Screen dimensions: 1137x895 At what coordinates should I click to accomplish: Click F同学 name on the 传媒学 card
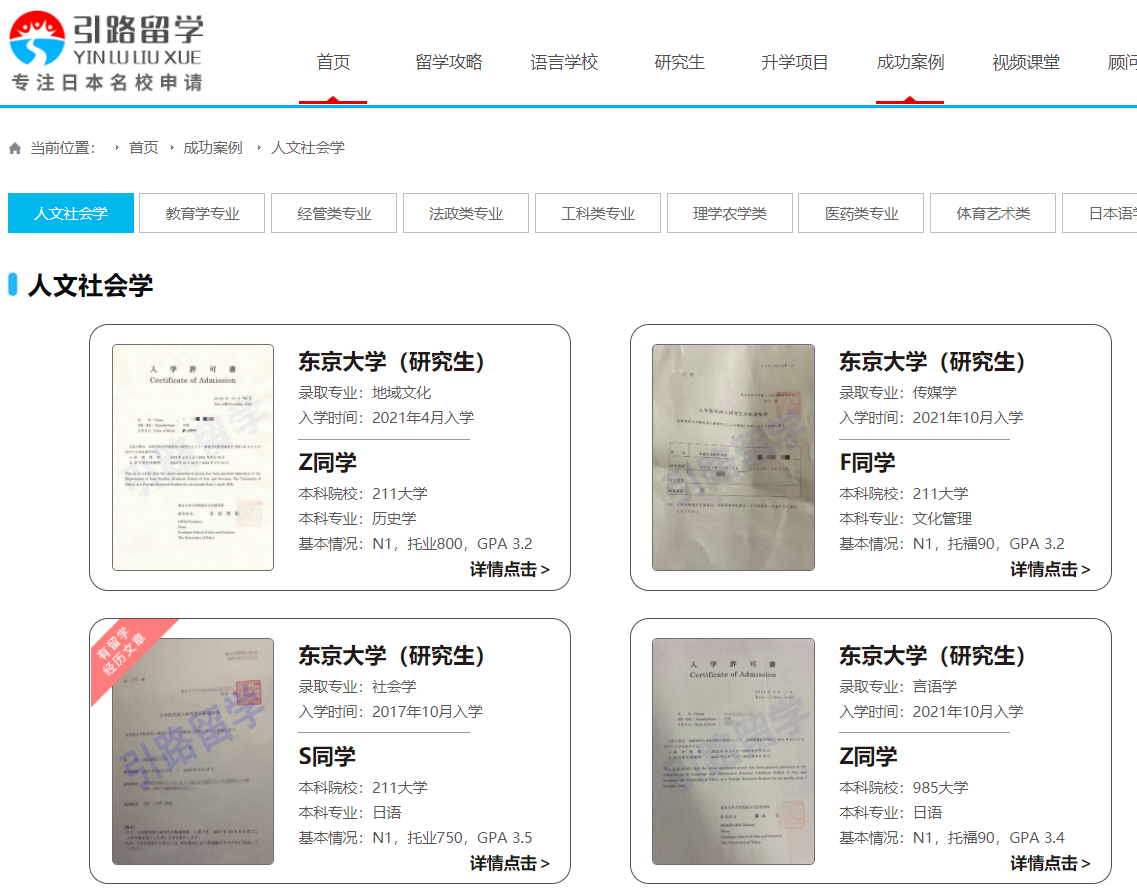(x=867, y=462)
